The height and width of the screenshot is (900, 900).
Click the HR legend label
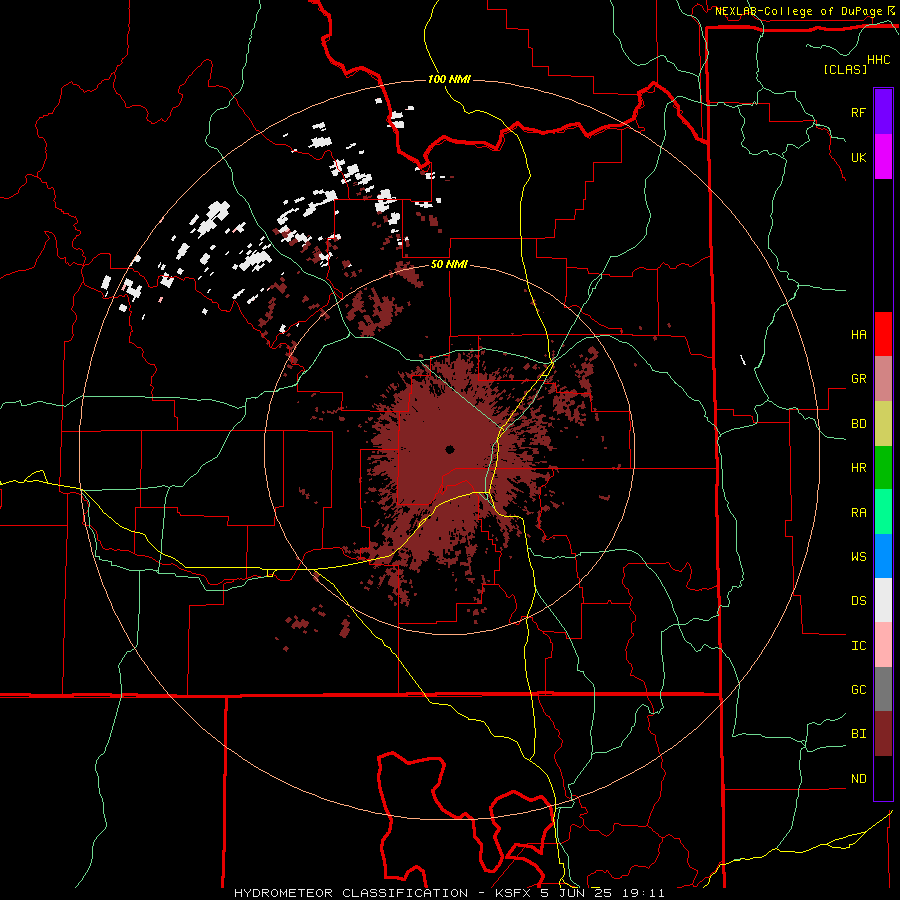click(x=858, y=468)
